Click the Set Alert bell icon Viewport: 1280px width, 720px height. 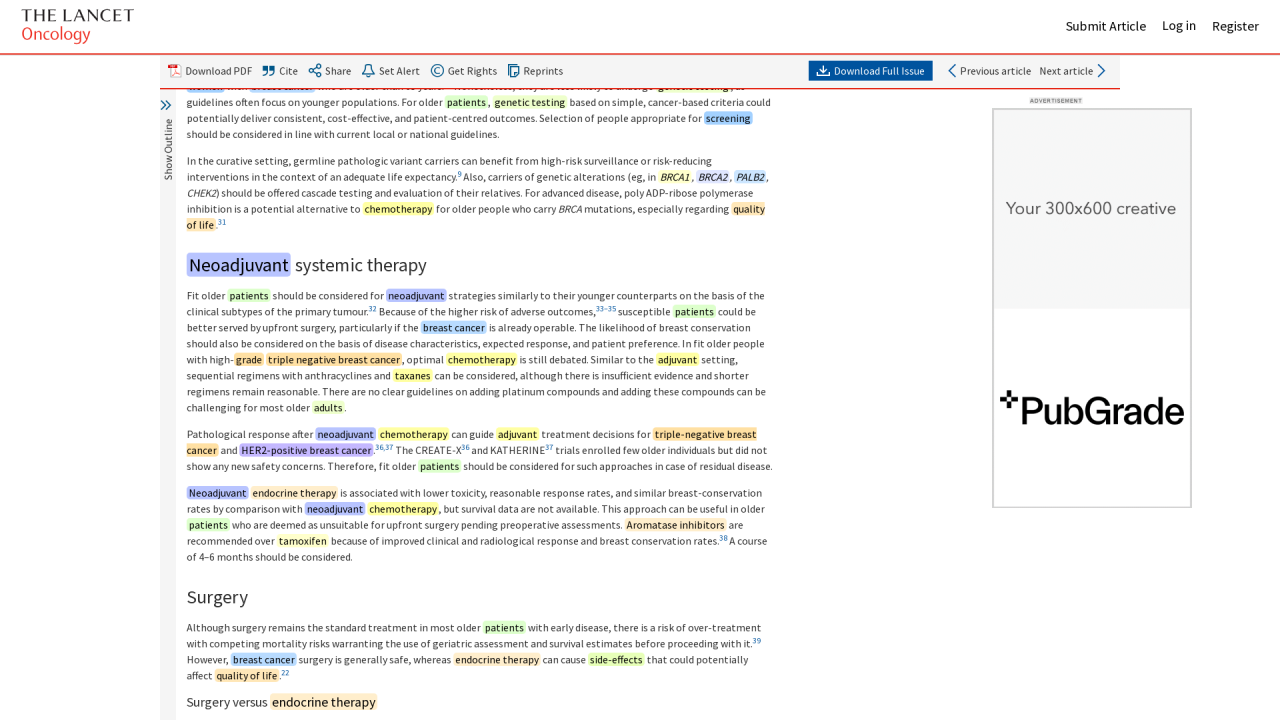point(368,71)
